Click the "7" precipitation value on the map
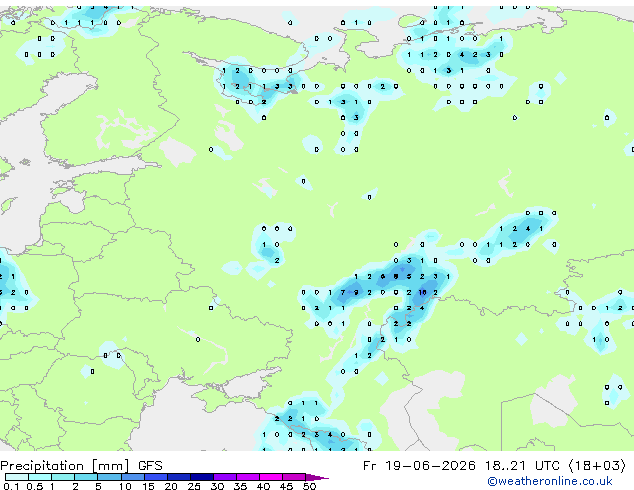This screenshot has height=490, width=634. tap(343, 292)
